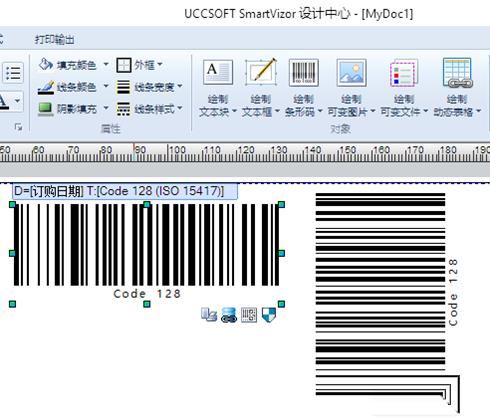
Task: Expand the 绘制条形码 dropdown arrow
Action: [x=320, y=111]
